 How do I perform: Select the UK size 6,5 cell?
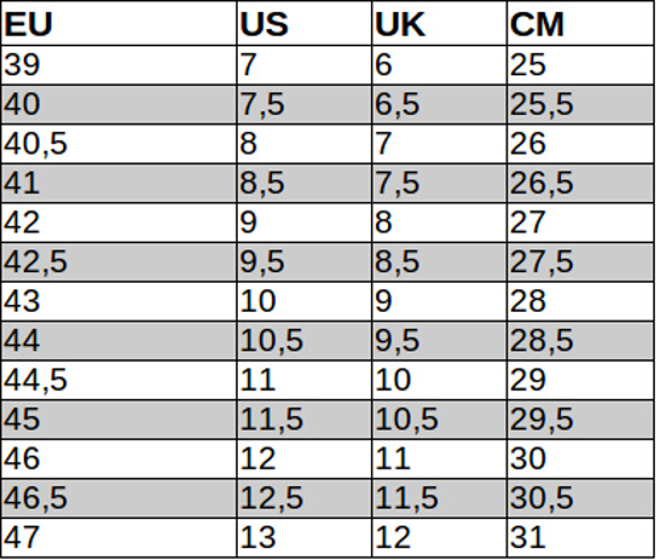[439, 104]
